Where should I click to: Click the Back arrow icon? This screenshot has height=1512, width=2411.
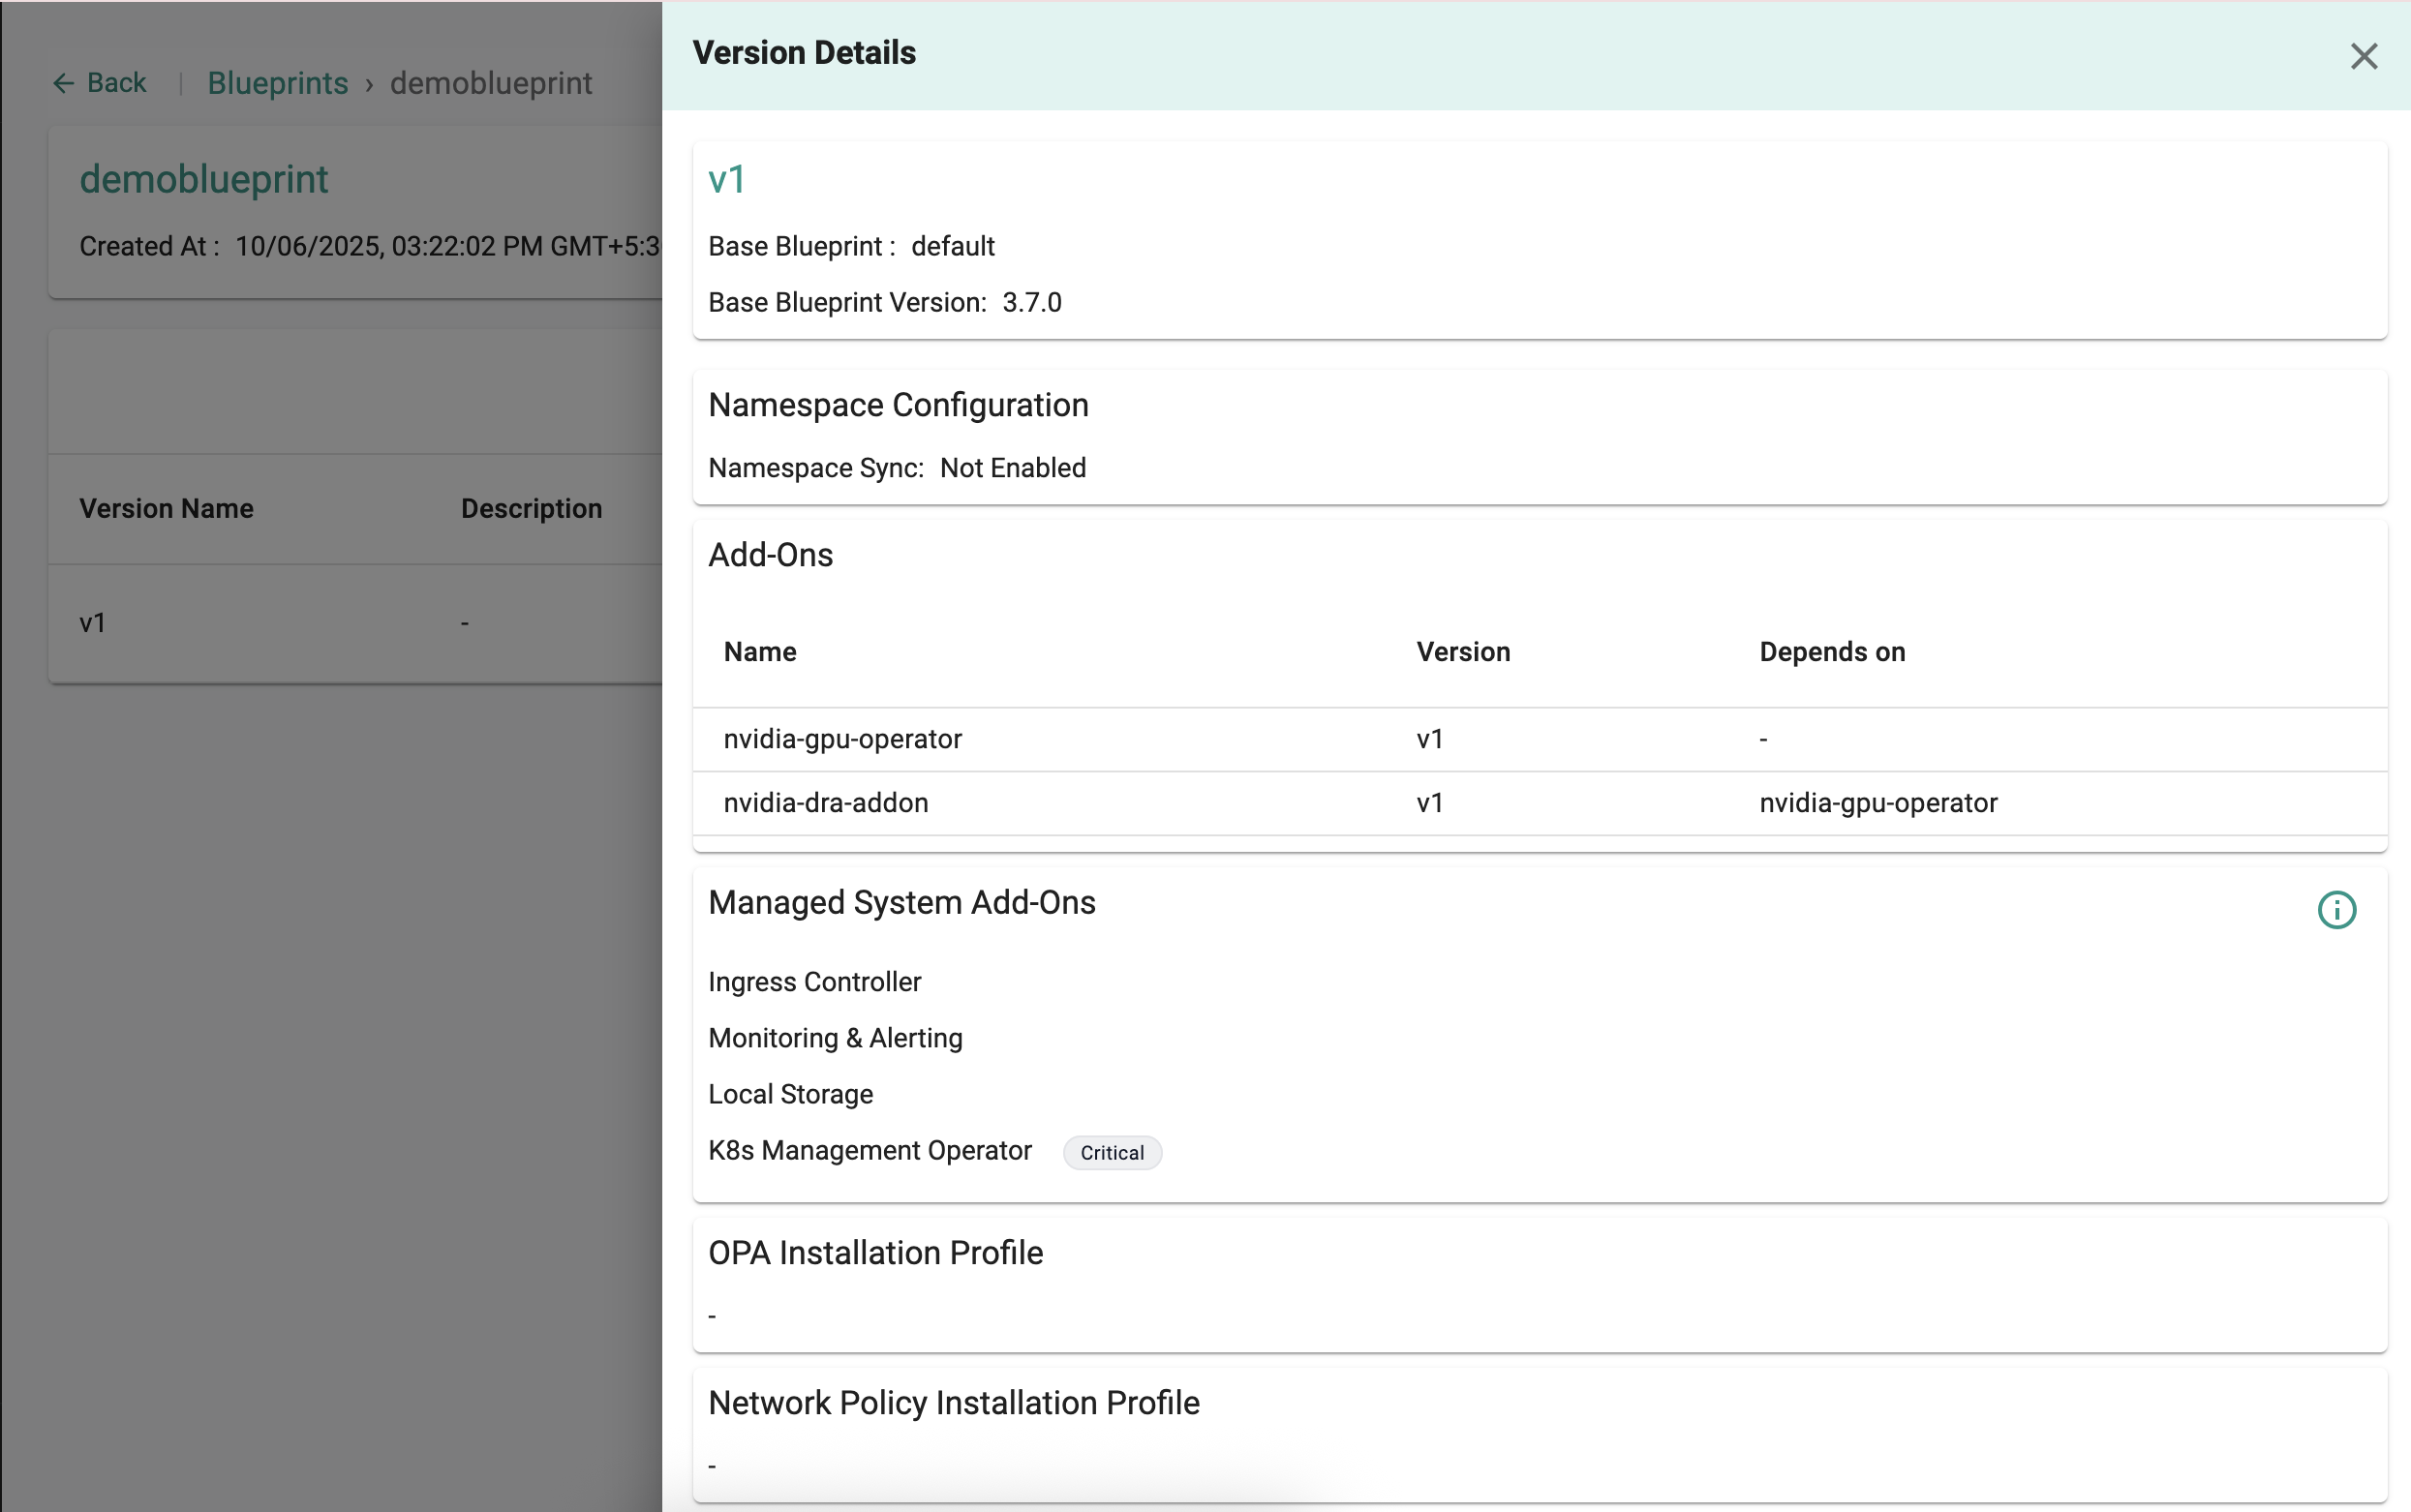point(63,84)
